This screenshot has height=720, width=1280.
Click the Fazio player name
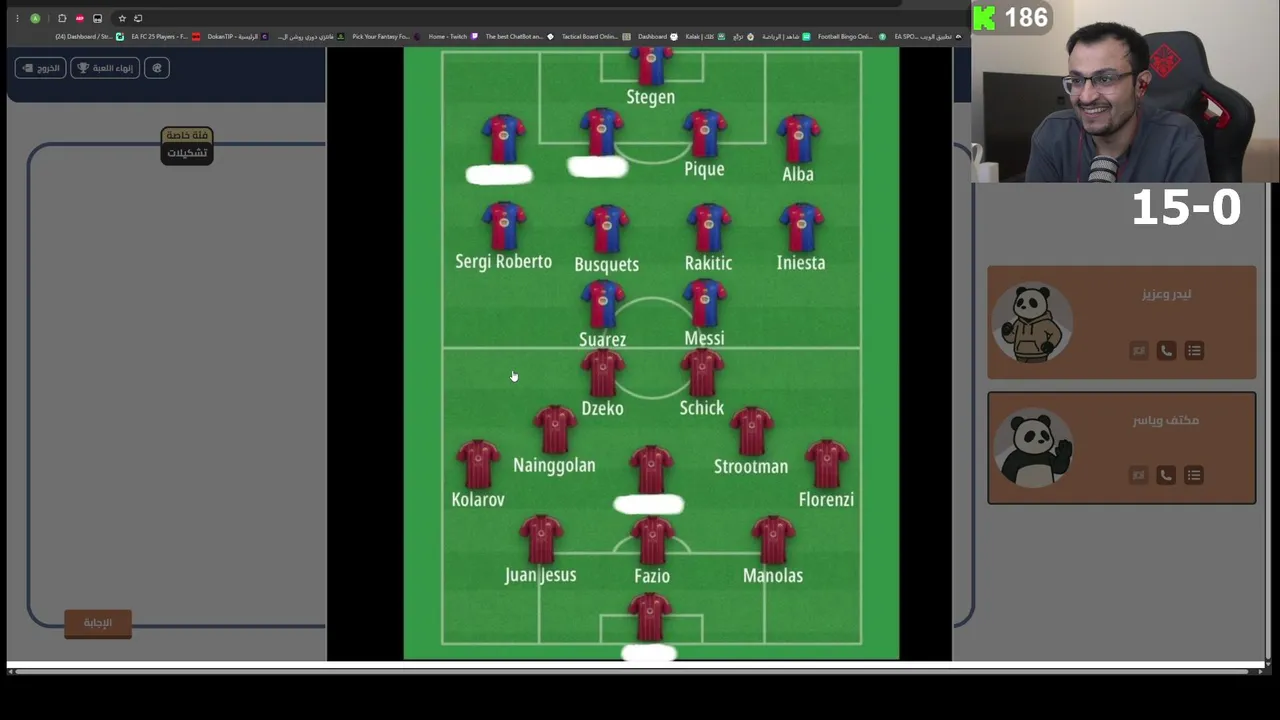651,576
